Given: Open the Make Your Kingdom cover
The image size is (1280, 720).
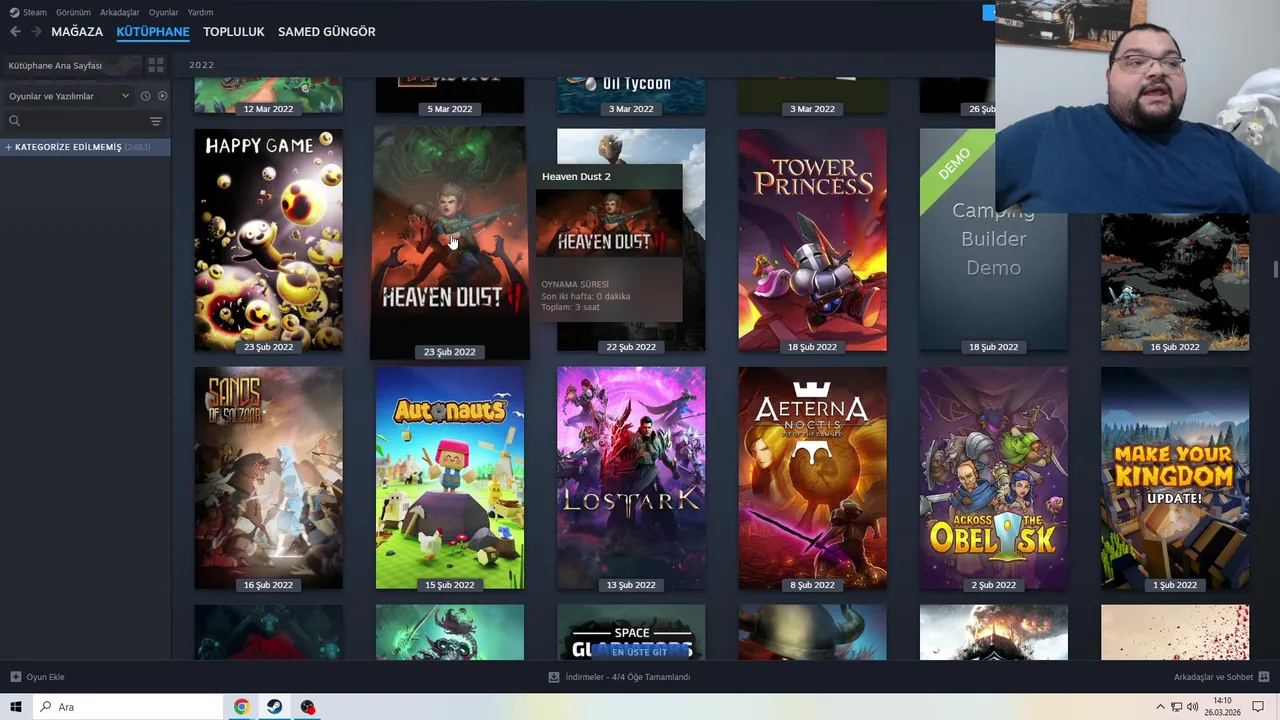Looking at the screenshot, I should [x=1175, y=477].
